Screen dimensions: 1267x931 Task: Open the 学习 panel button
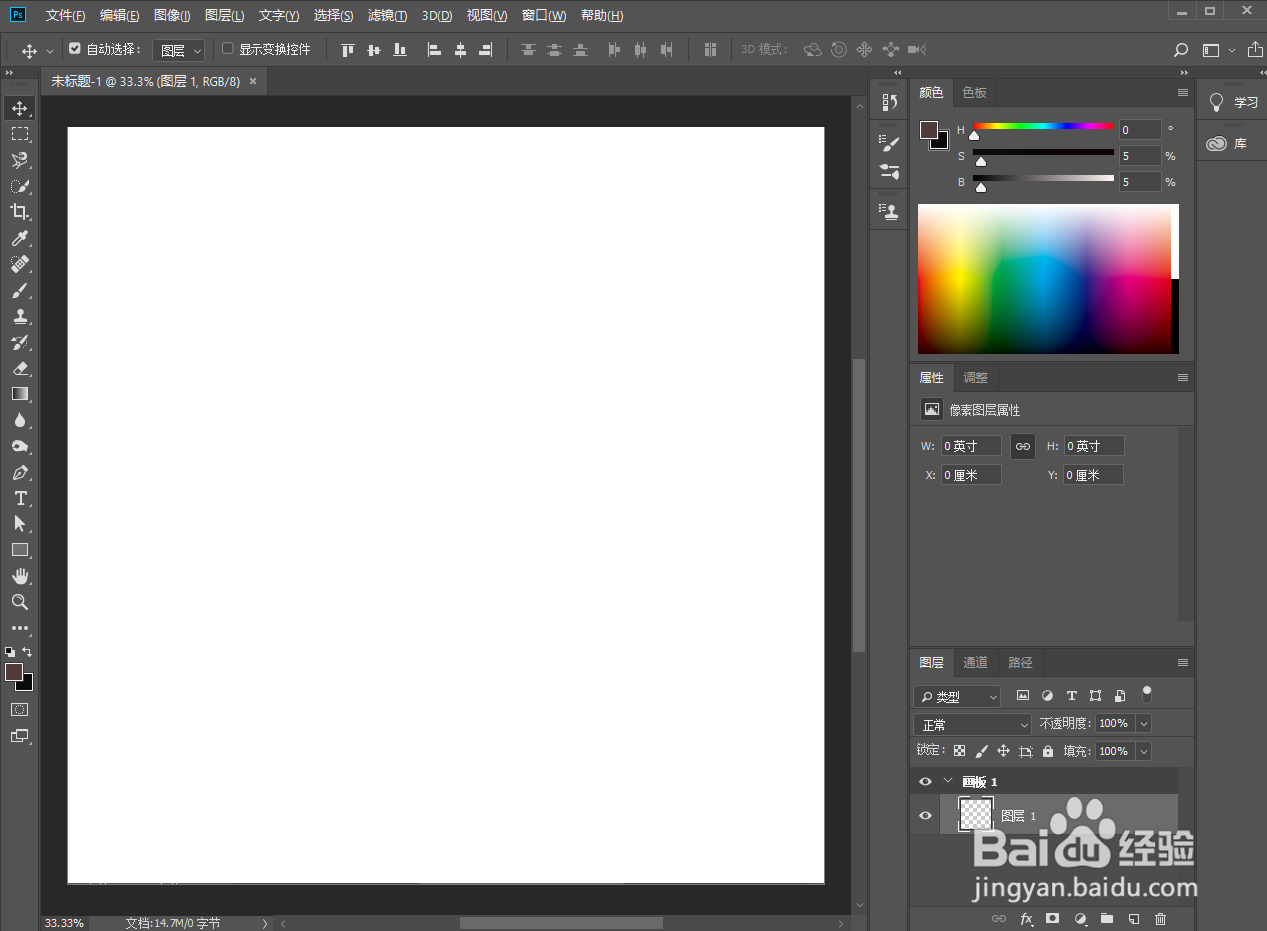[x=1233, y=102]
